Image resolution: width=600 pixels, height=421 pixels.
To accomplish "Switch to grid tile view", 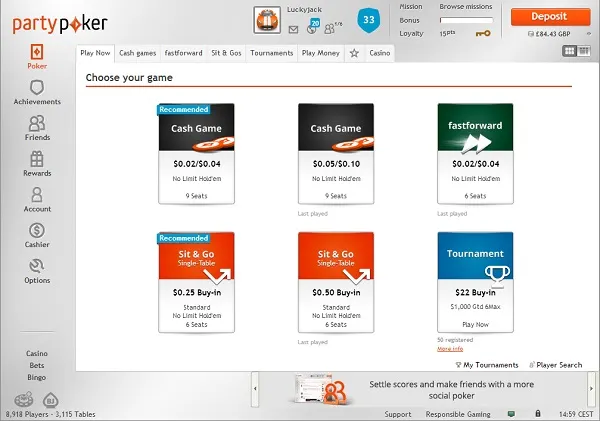I will [x=569, y=51].
